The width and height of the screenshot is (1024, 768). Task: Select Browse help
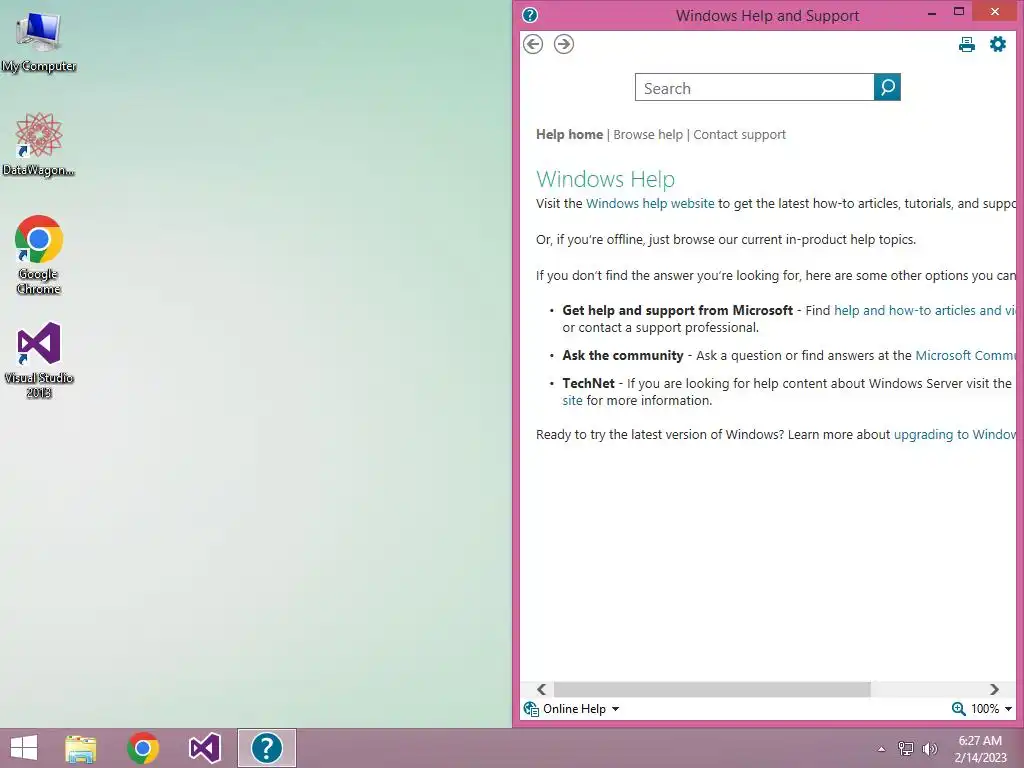pyautogui.click(x=648, y=135)
